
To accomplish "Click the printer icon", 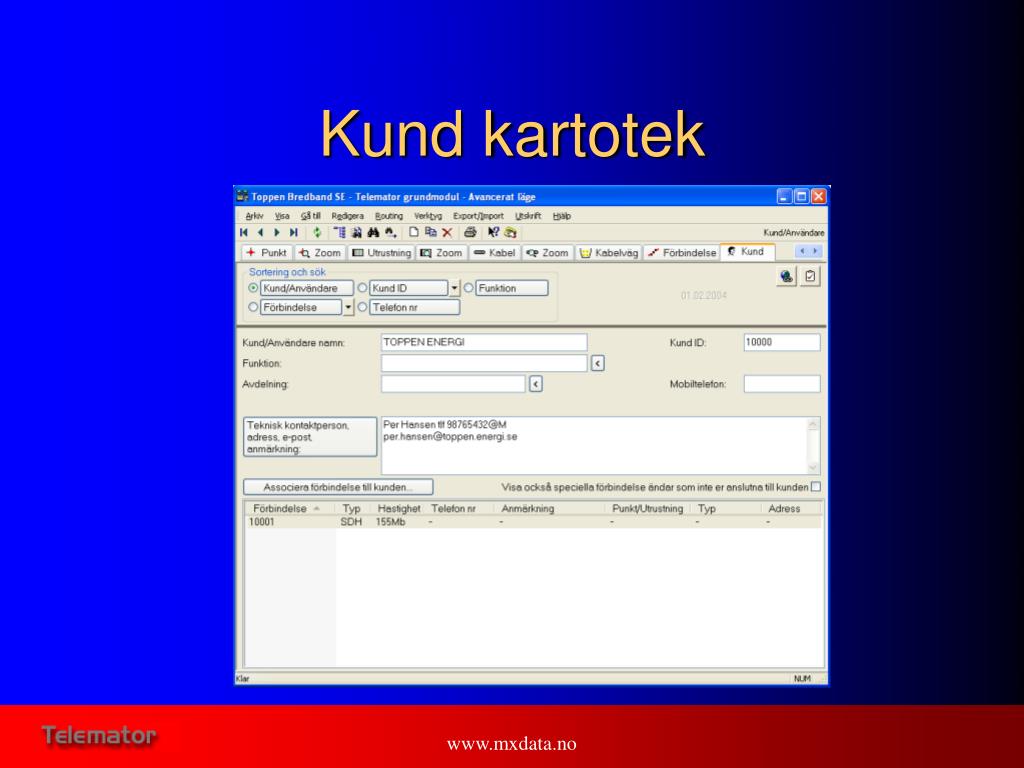I will (470, 232).
